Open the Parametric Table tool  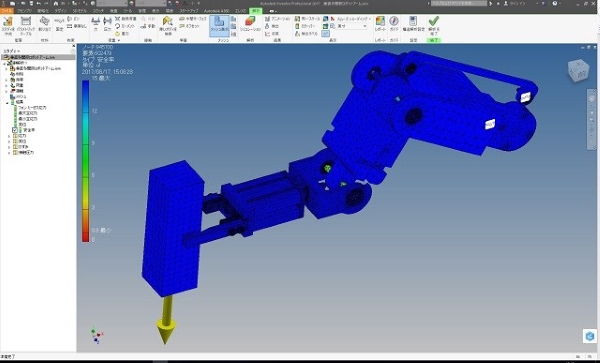coord(26,26)
